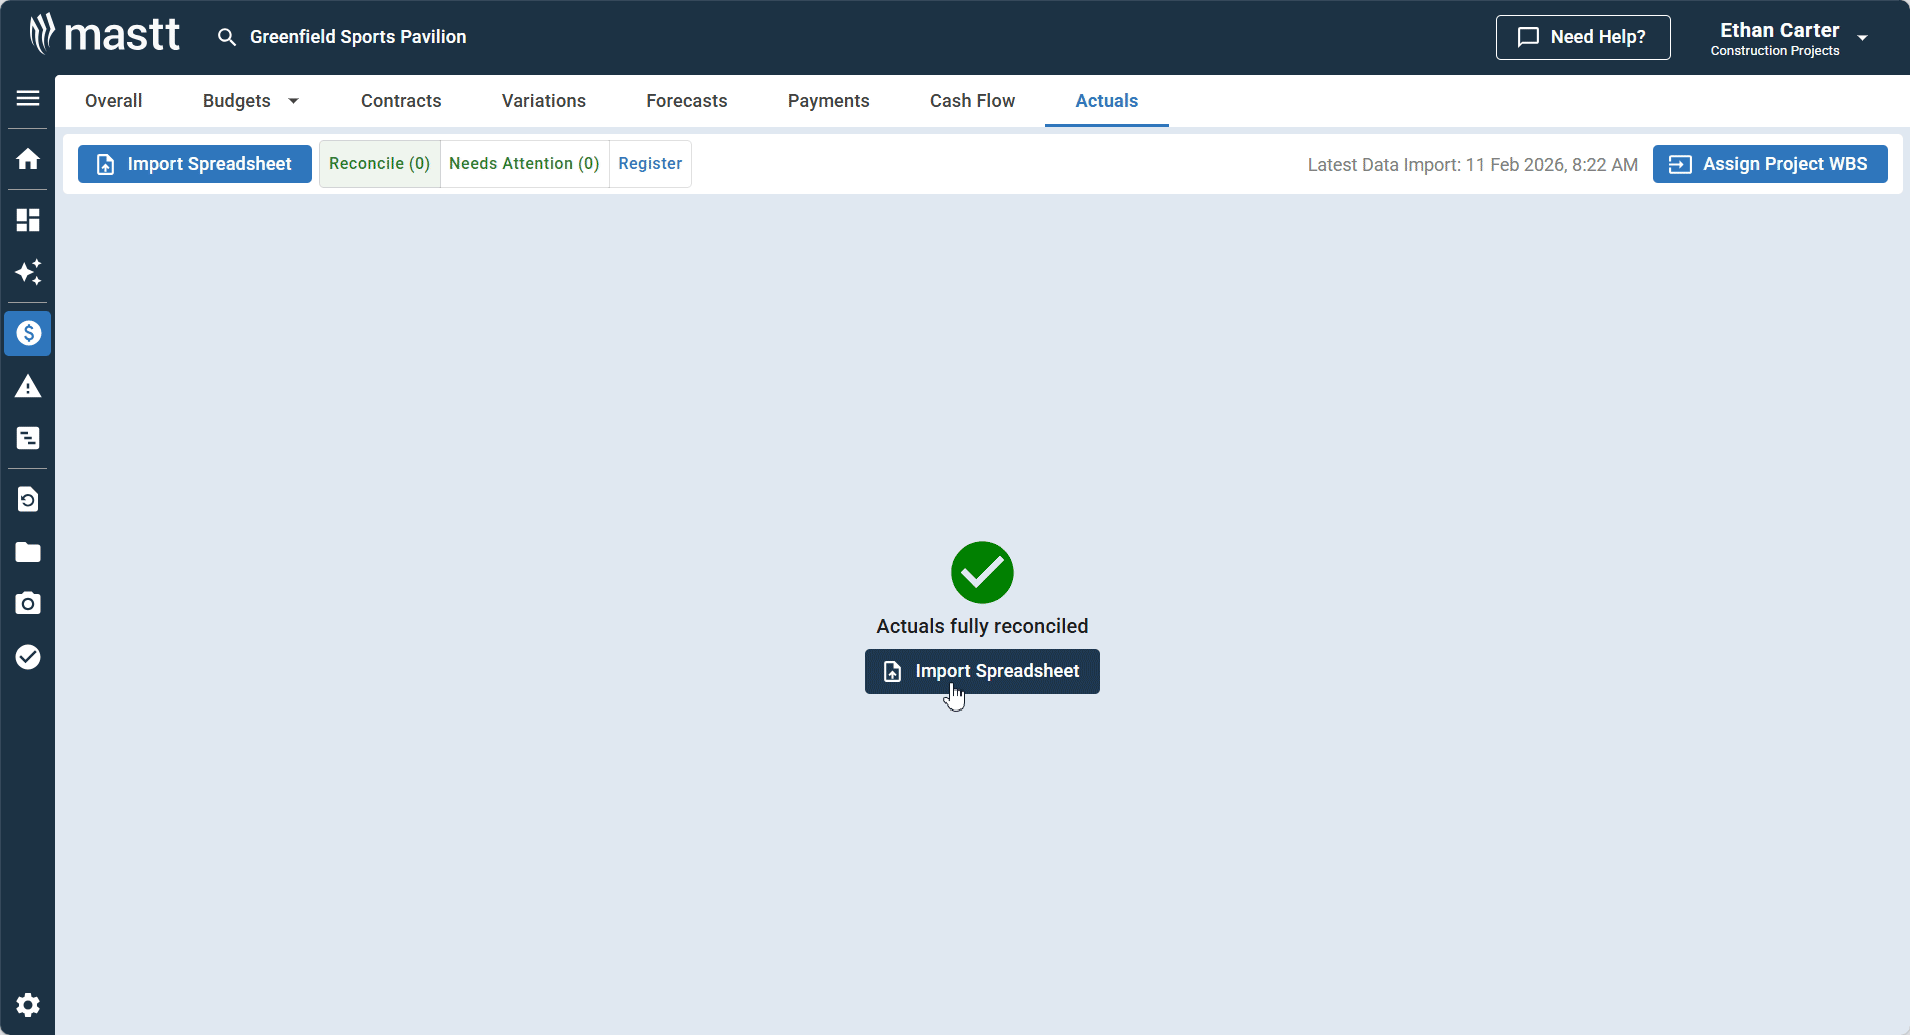
Task: Open the checkmark tasks icon in sidebar
Action: point(28,657)
